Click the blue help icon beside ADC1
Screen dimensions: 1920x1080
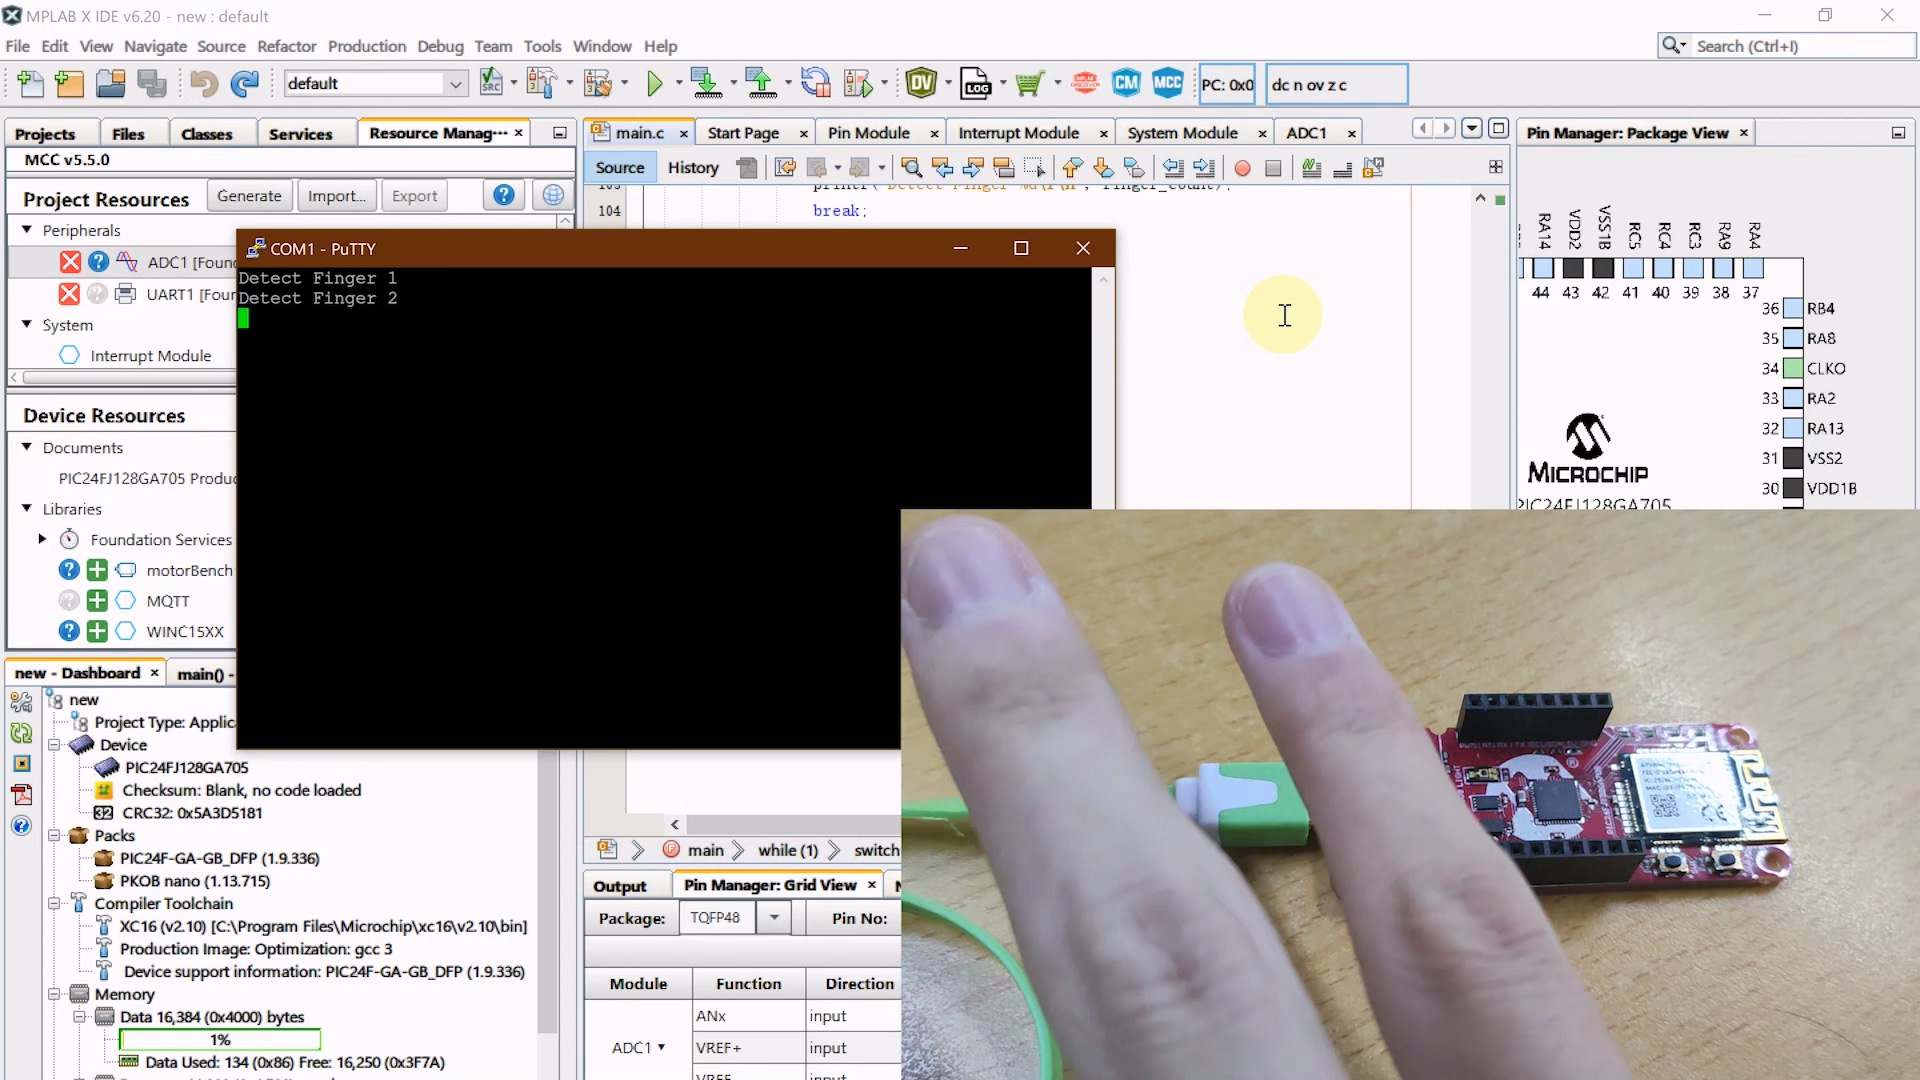(98, 262)
